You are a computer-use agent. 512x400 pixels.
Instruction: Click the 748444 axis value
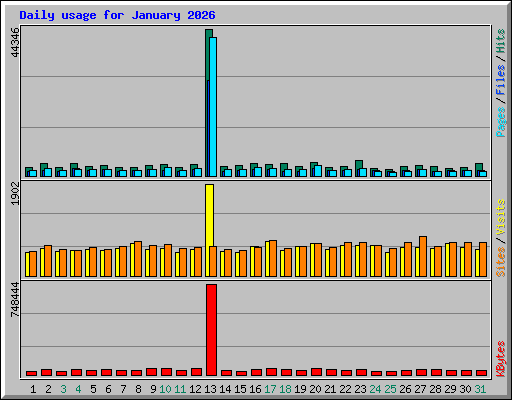click(x=15, y=299)
